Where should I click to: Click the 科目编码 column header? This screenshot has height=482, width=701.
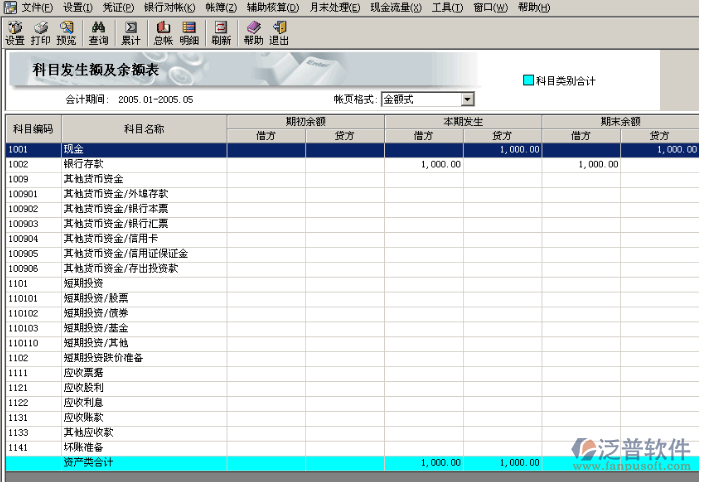tap(33, 129)
